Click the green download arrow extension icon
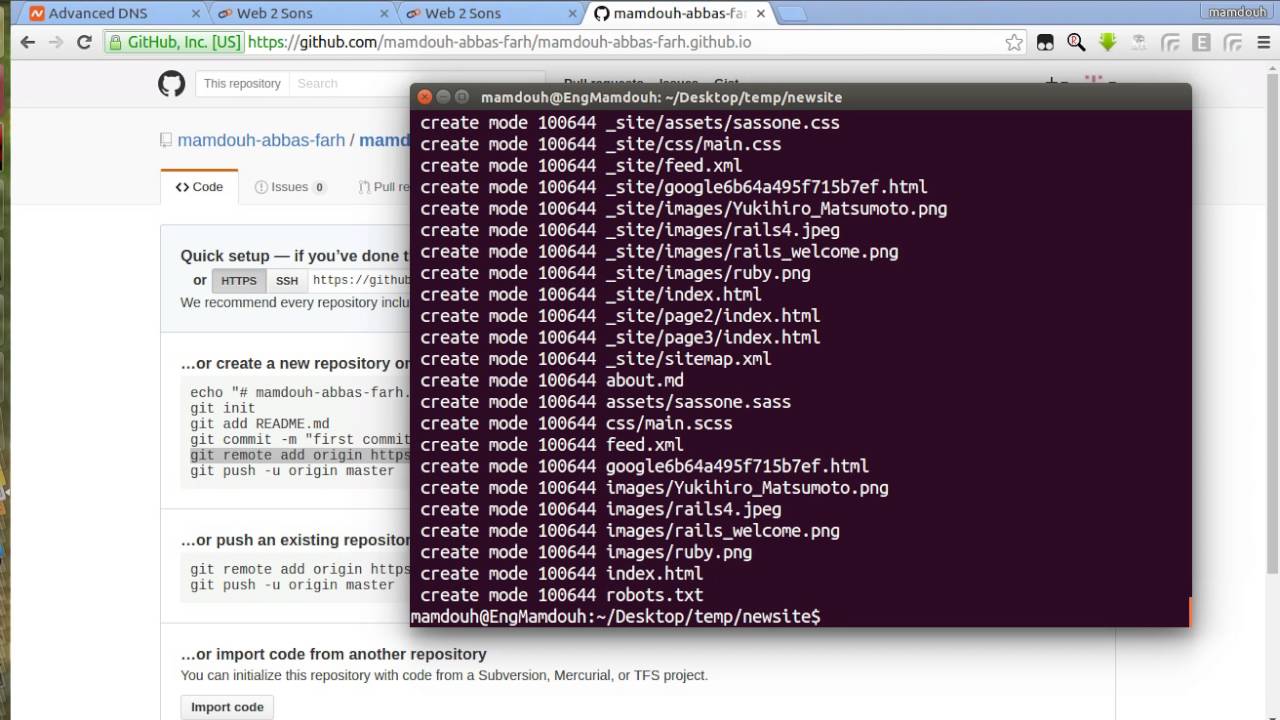 (1107, 42)
